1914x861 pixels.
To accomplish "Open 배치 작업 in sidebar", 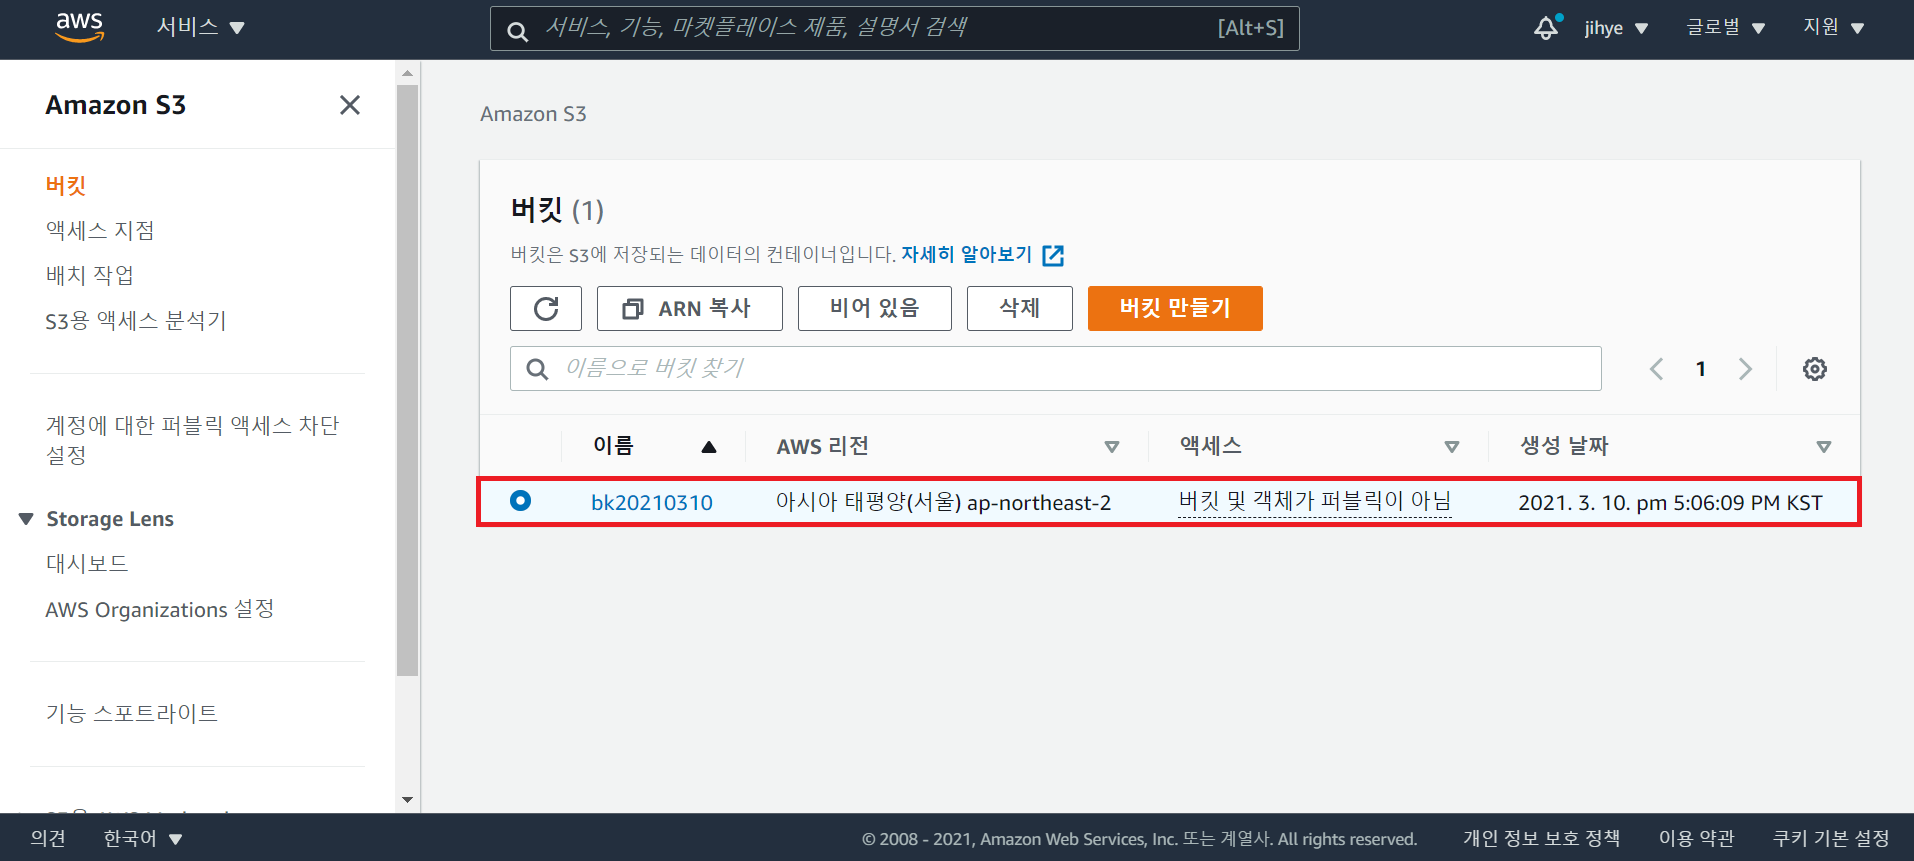I will point(90,275).
